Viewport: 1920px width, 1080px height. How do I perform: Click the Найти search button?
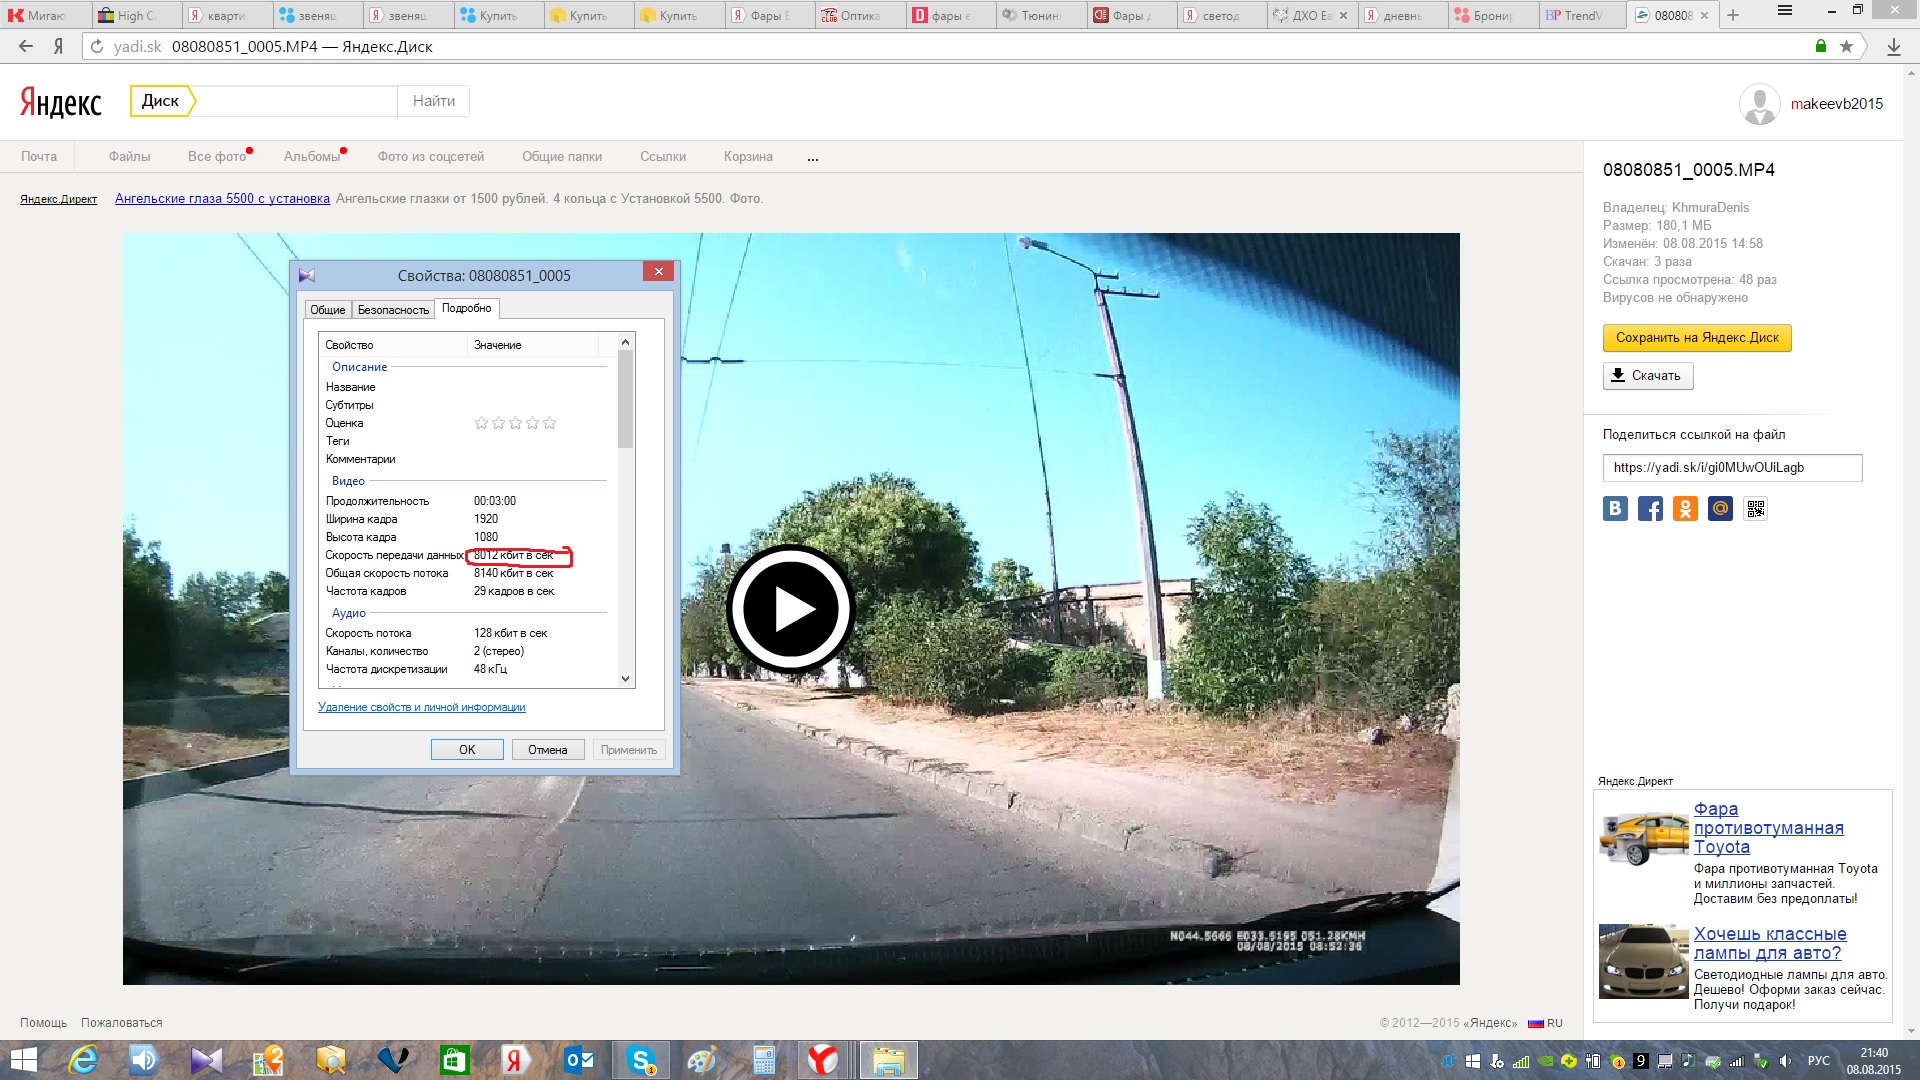(433, 101)
